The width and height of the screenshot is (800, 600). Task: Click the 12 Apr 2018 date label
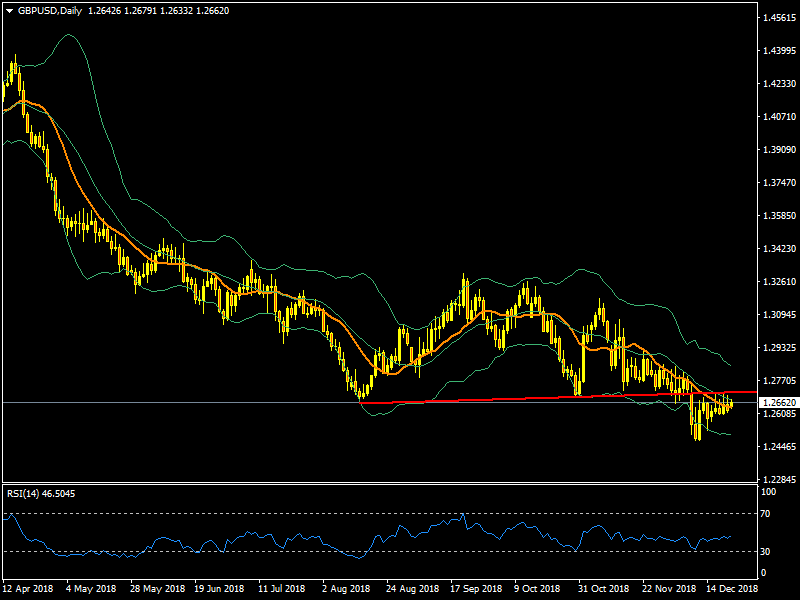tap(28, 590)
